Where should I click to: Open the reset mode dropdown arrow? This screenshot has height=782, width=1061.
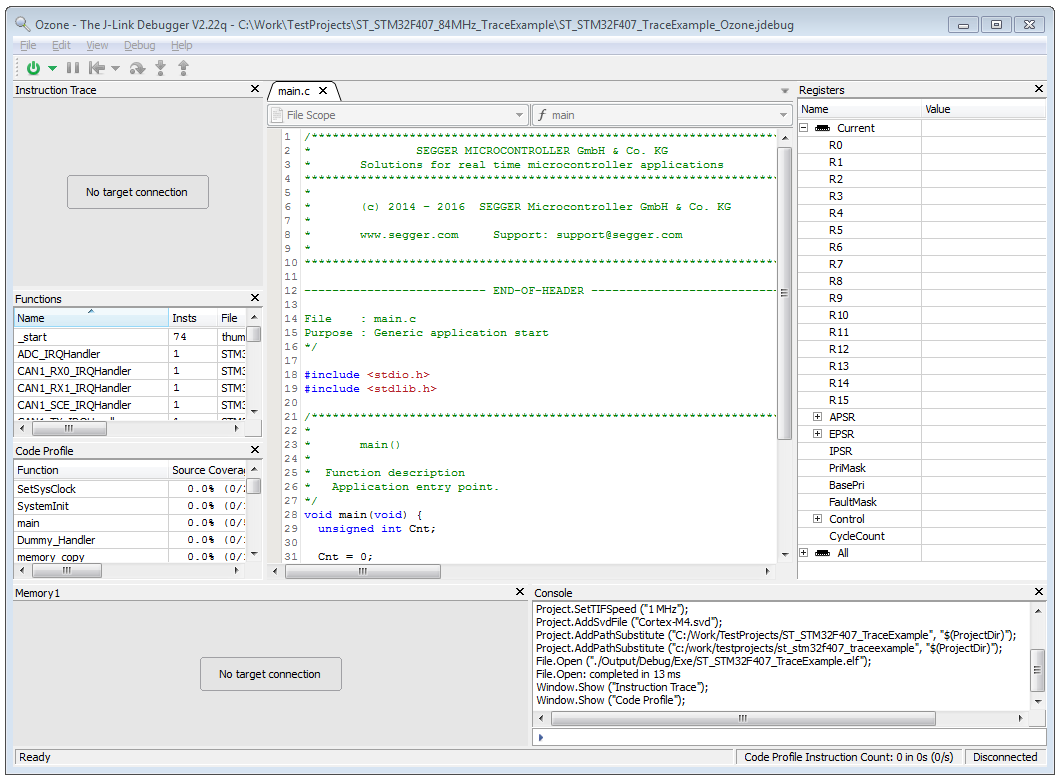[x=116, y=68]
